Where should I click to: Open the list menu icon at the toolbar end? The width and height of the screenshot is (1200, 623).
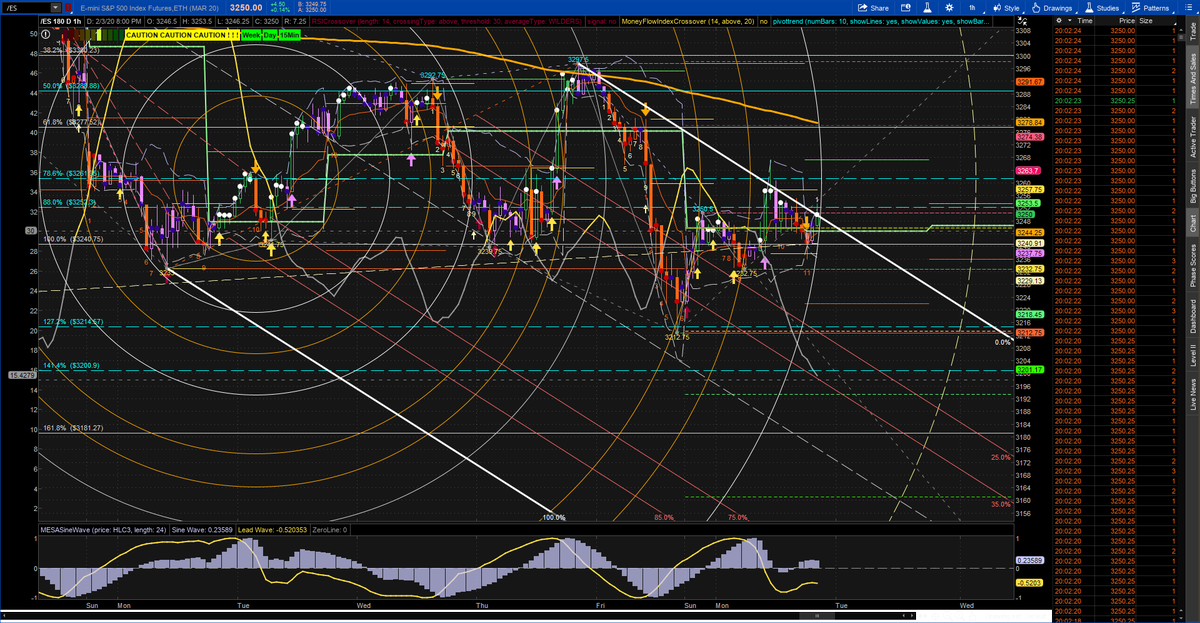point(1188,7)
